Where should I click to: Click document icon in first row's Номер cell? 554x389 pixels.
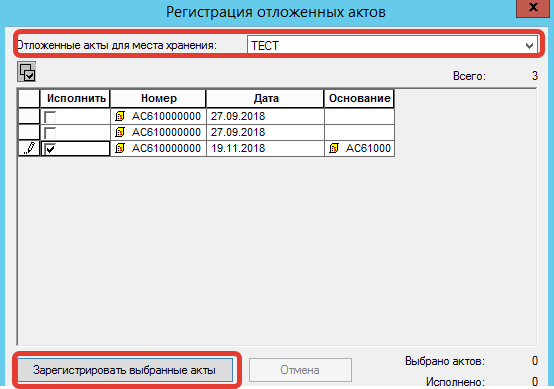click(120, 116)
